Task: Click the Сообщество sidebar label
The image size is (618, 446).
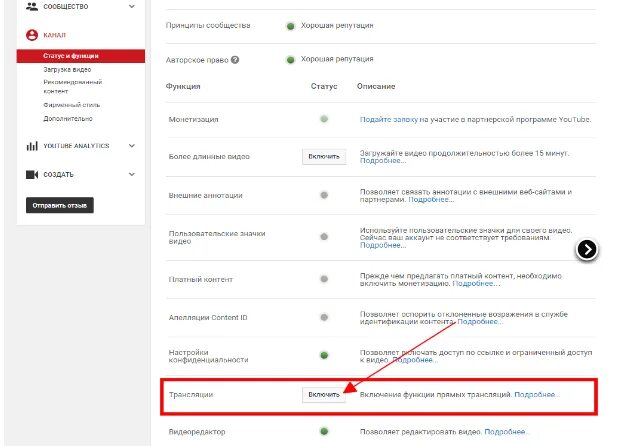Action: pyautogui.click(x=66, y=6)
